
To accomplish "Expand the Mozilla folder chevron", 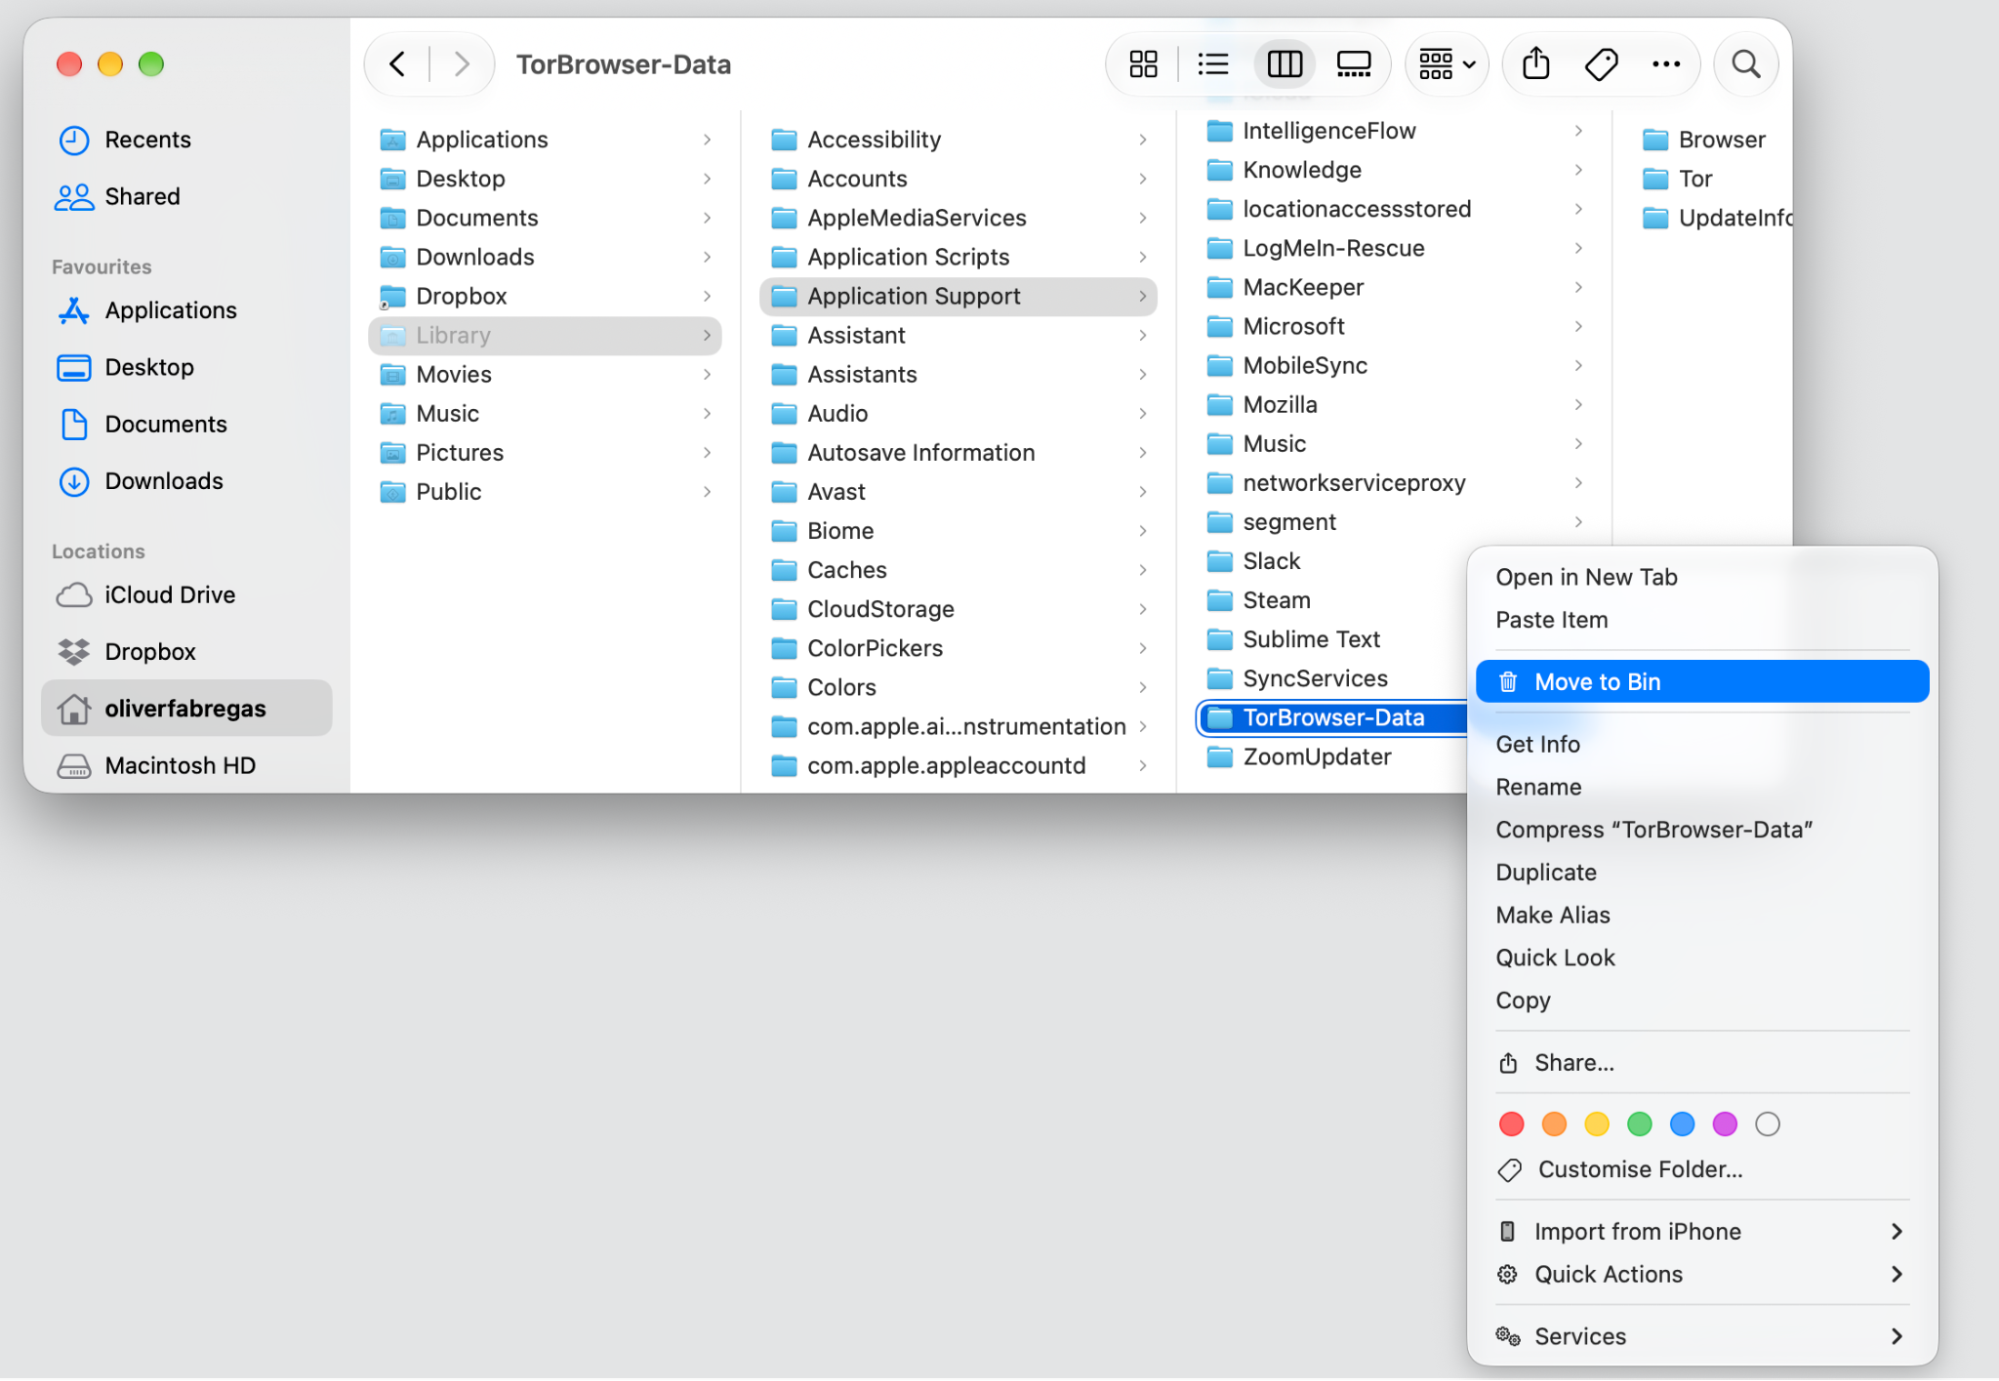I will [1578, 405].
